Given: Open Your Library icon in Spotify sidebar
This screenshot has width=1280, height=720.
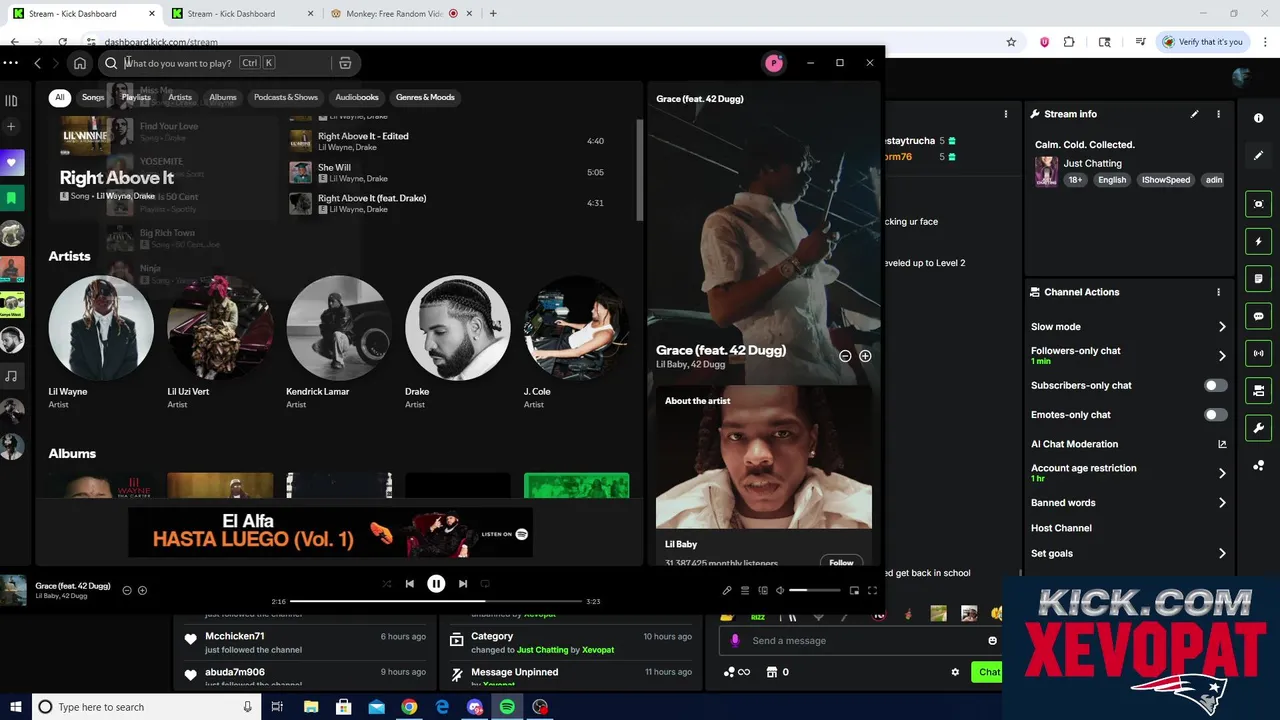Looking at the screenshot, I should click(x=11, y=101).
